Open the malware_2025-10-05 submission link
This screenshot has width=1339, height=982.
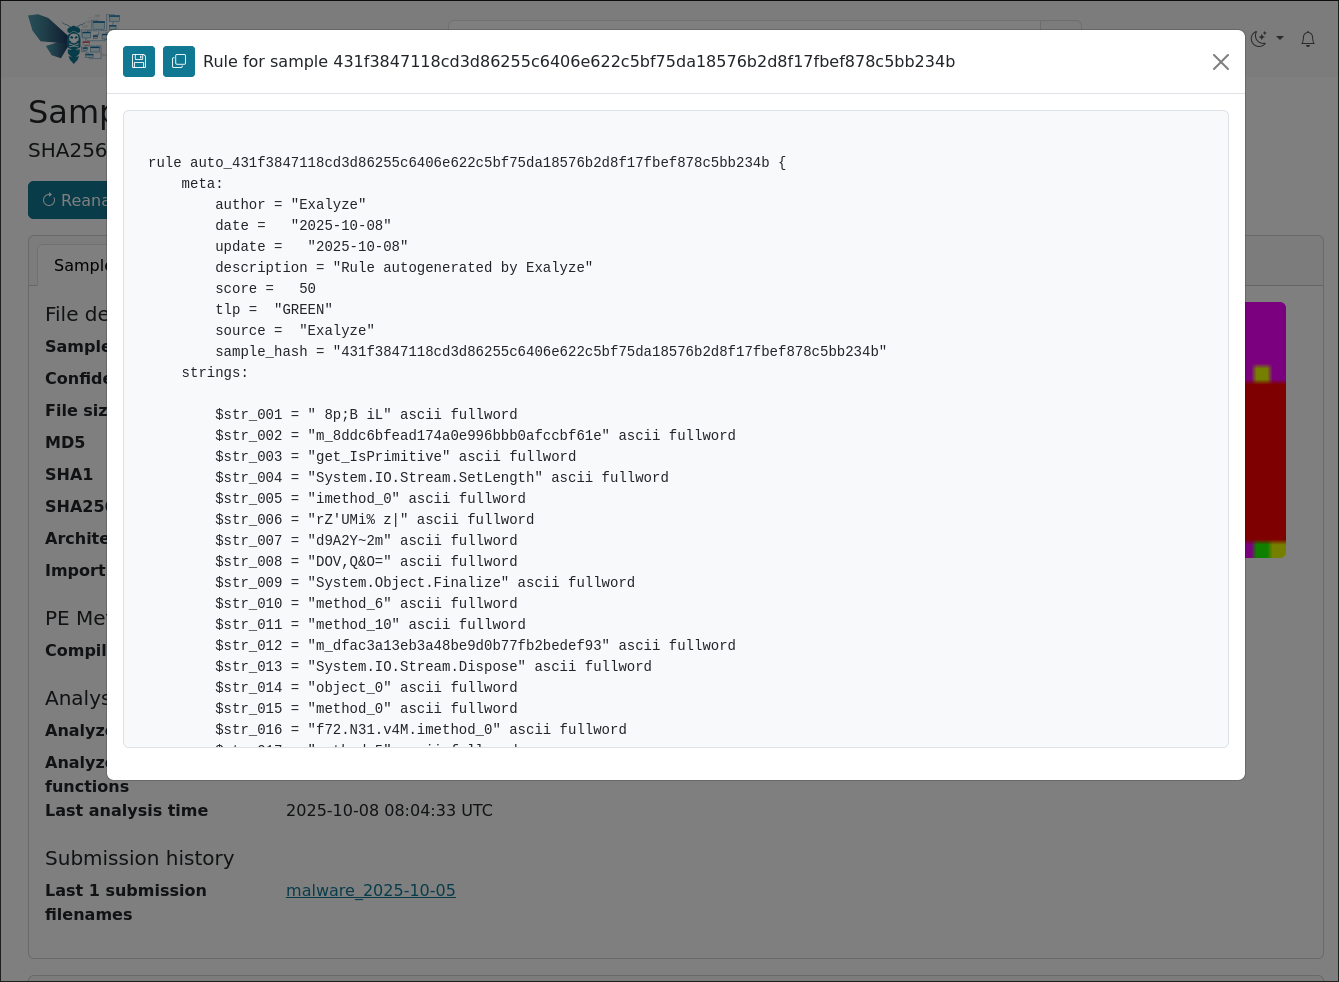(x=370, y=890)
